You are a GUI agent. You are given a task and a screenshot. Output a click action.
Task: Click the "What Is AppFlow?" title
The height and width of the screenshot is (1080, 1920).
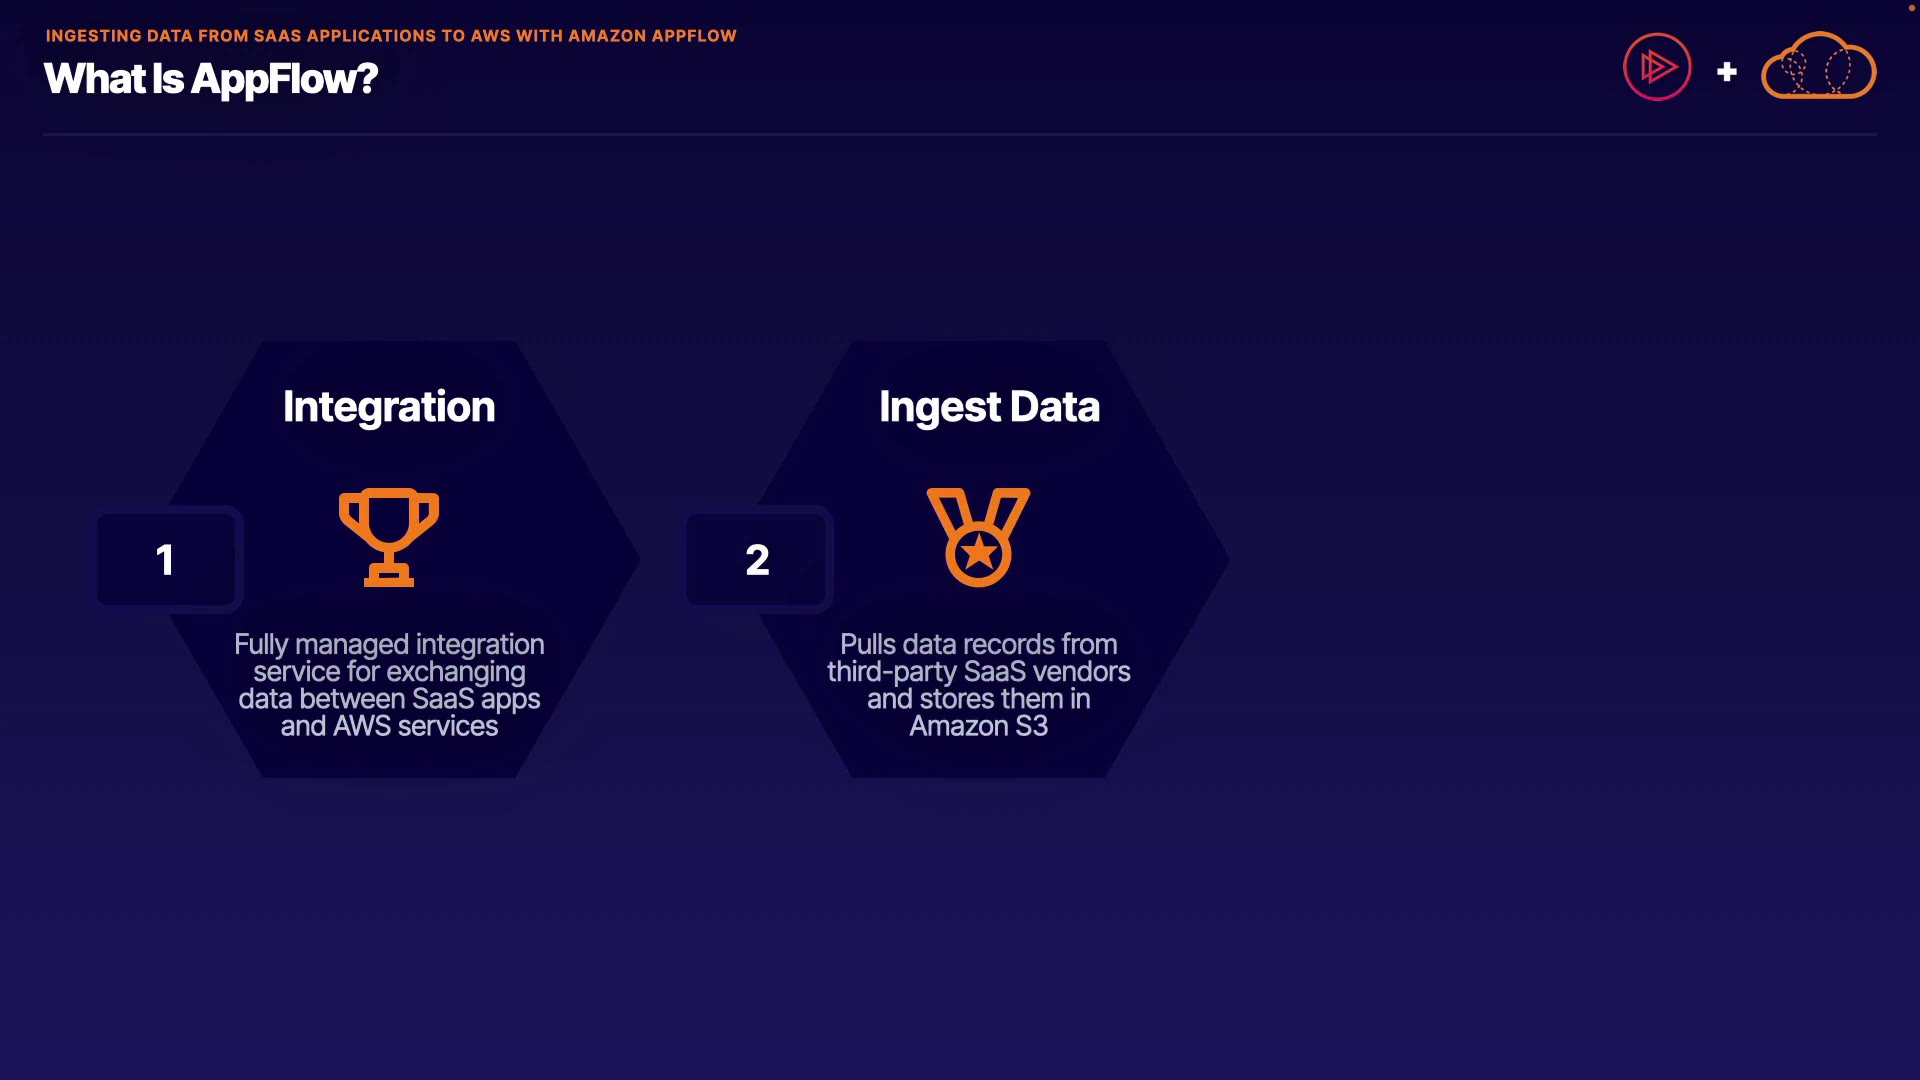(211, 79)
